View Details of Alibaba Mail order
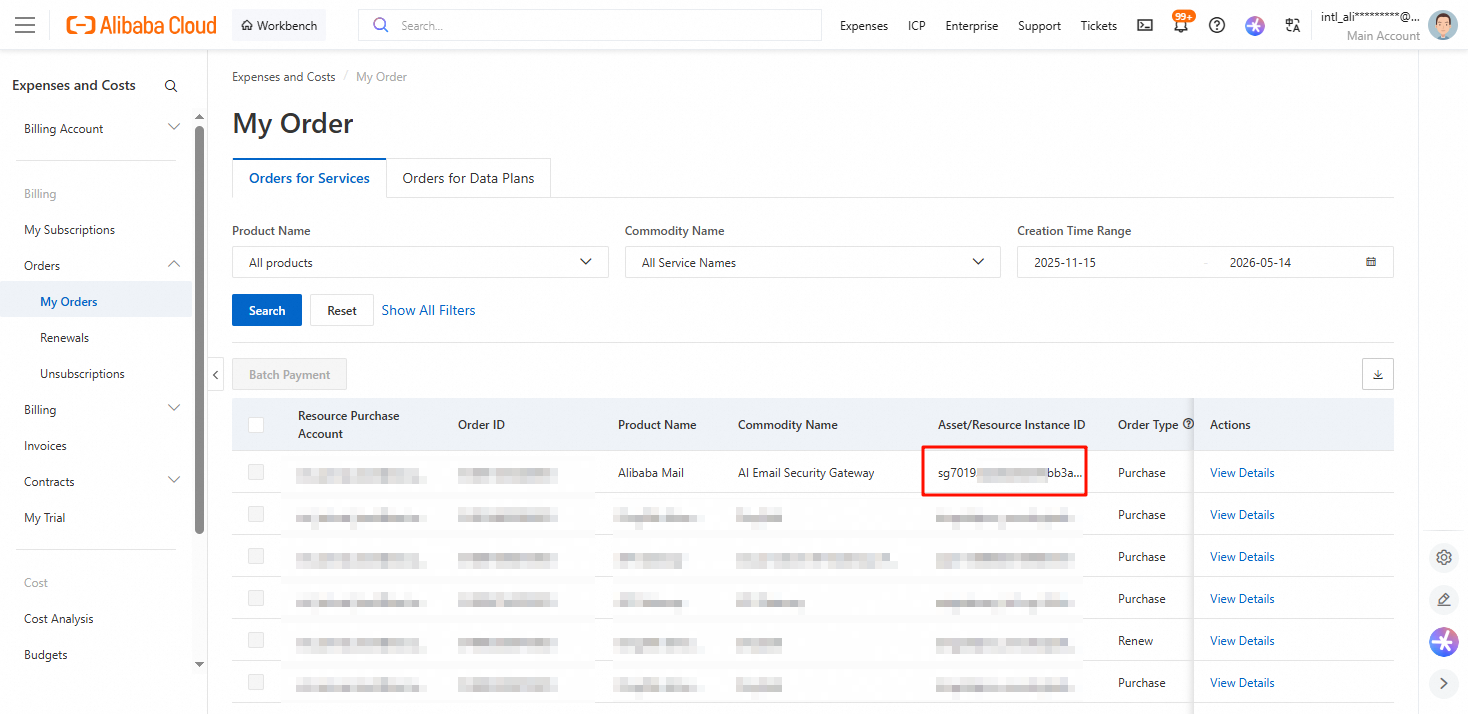This screenshot has height=714, width=1468. (1242, 472)
